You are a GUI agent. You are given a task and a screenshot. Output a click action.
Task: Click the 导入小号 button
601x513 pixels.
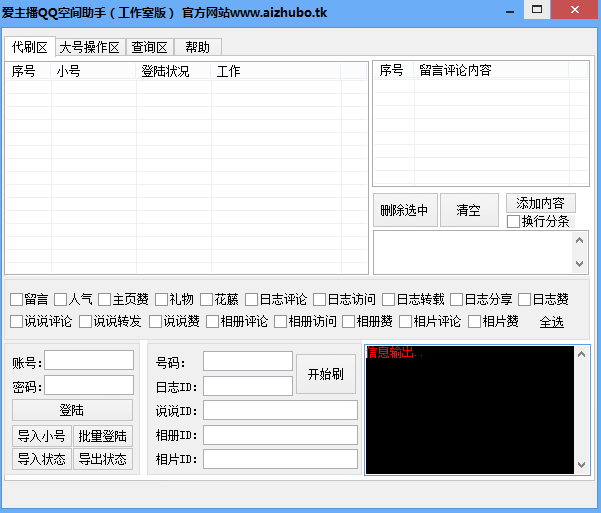pyautogui.click(x=42, y=436)
